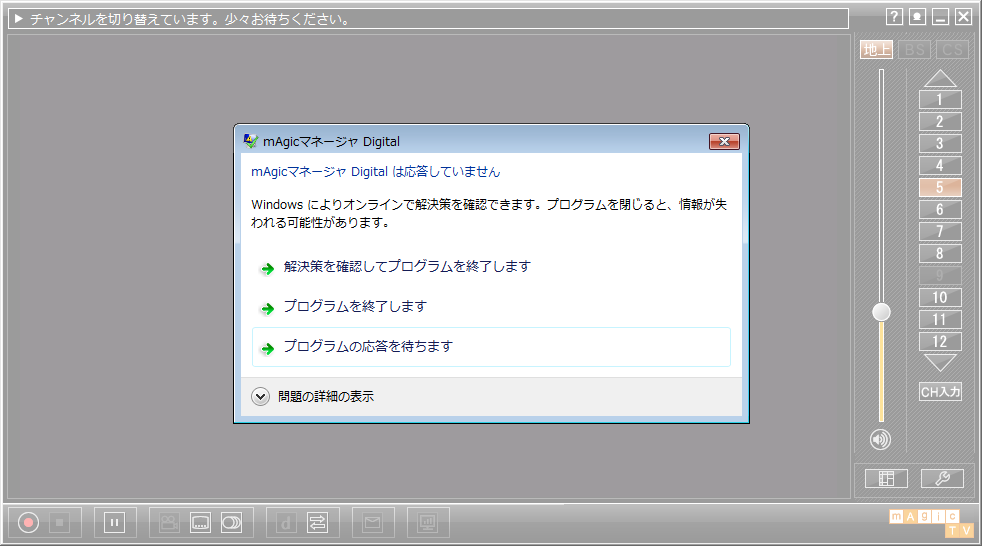Select channel 12 button
This screenshot has width=982, height=546.
tap(940, 341)
